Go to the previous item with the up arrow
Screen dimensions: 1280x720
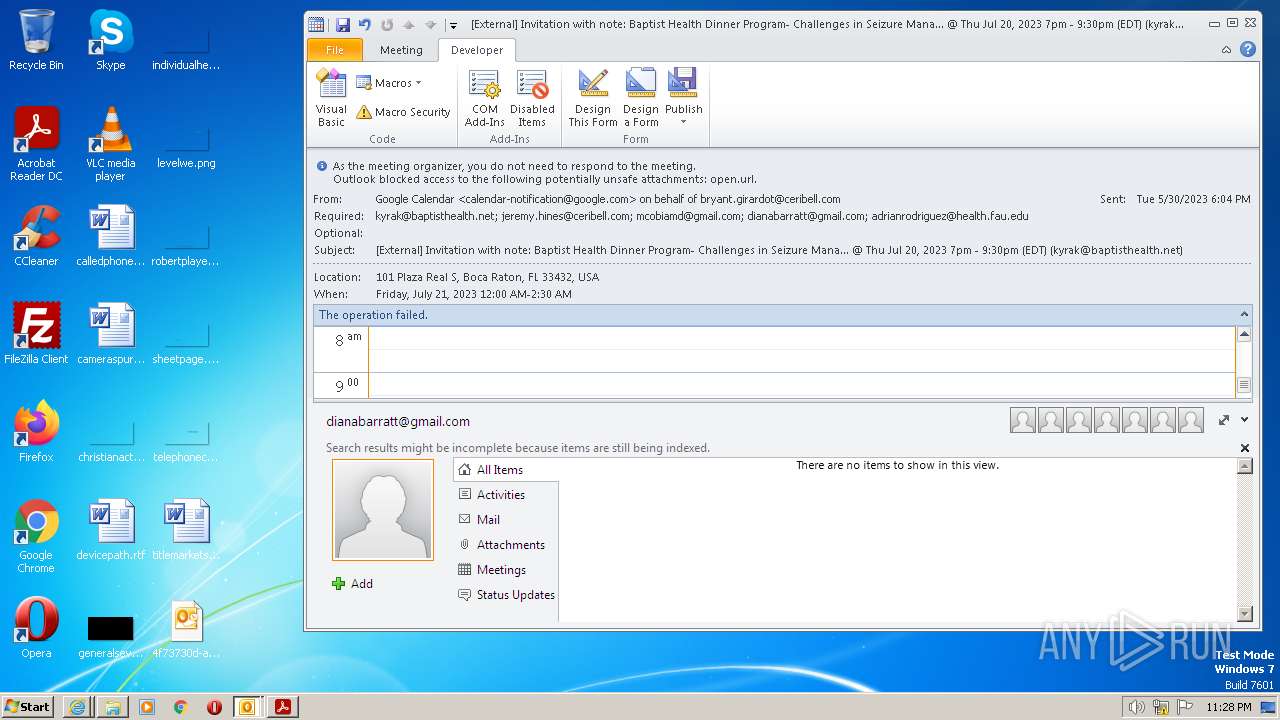[x=409, y=24]
